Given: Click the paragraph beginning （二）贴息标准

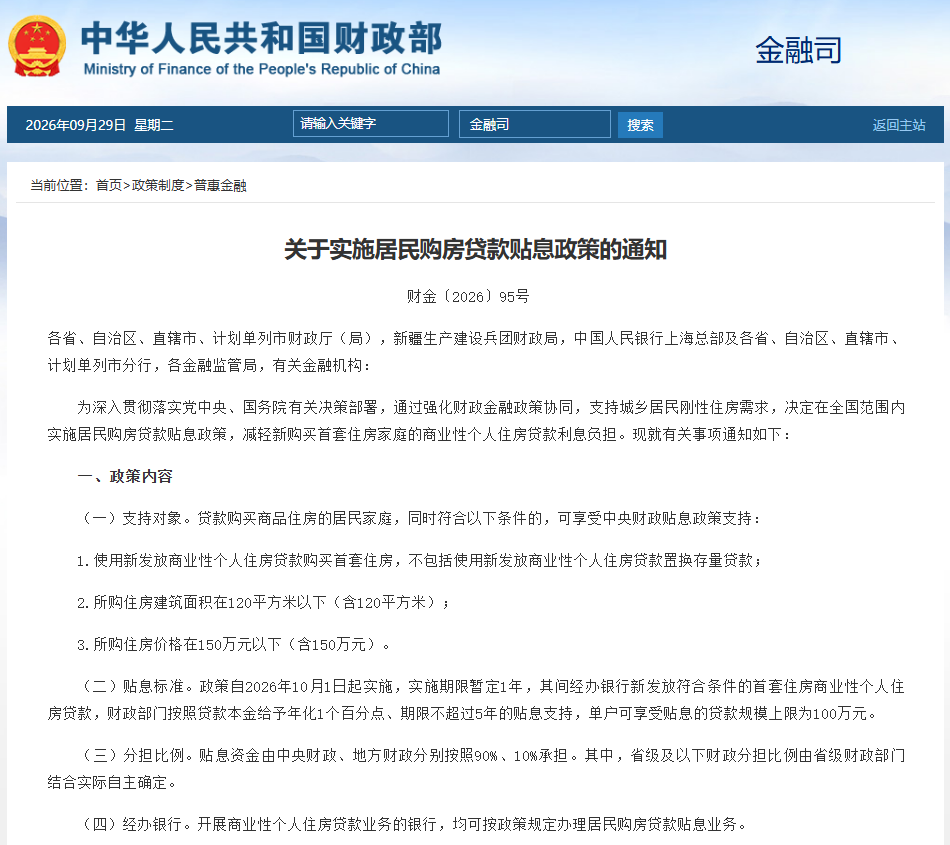Looking at the screenshot, I should 476,700.
